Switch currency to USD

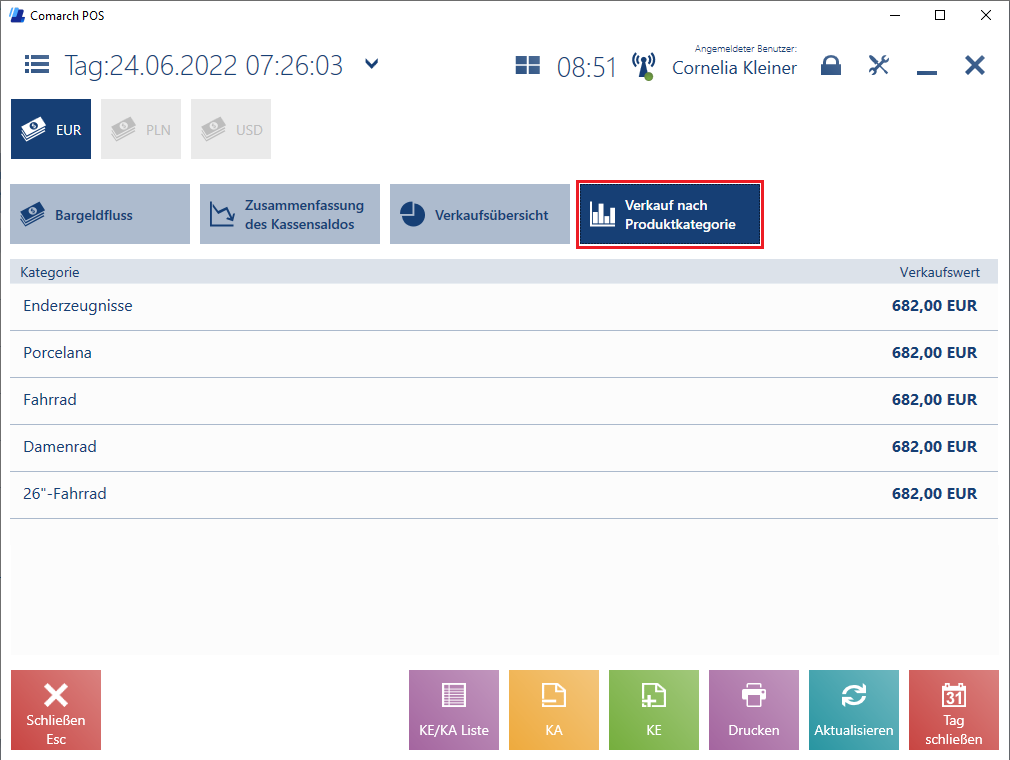(231, 129)
